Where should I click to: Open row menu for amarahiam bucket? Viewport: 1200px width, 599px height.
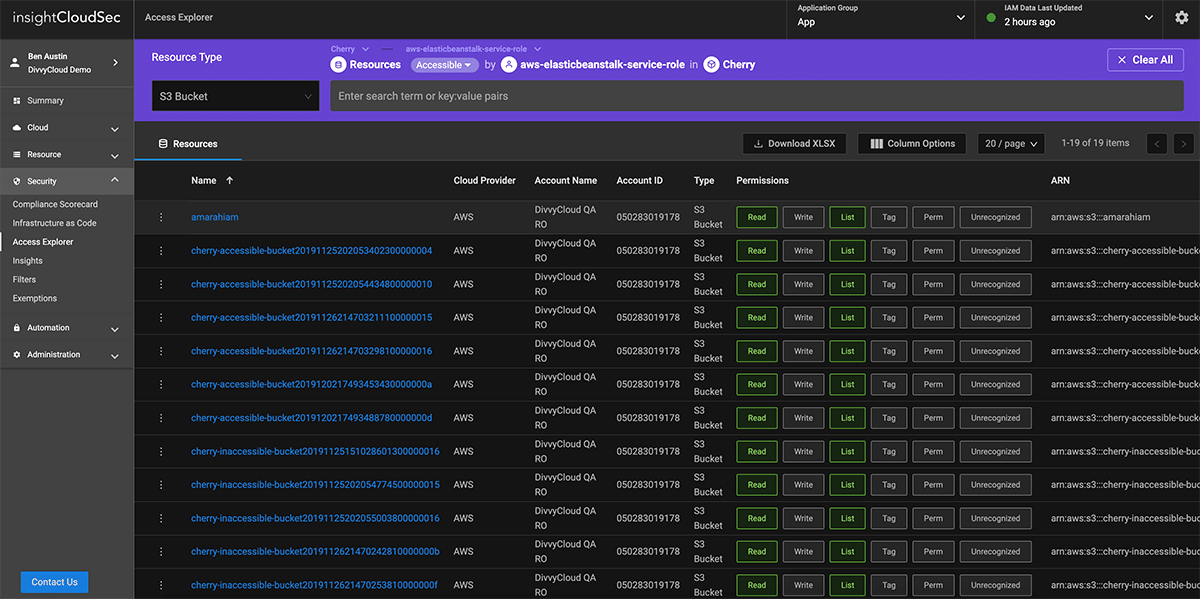pyautogui.click(x=161, y=217)
